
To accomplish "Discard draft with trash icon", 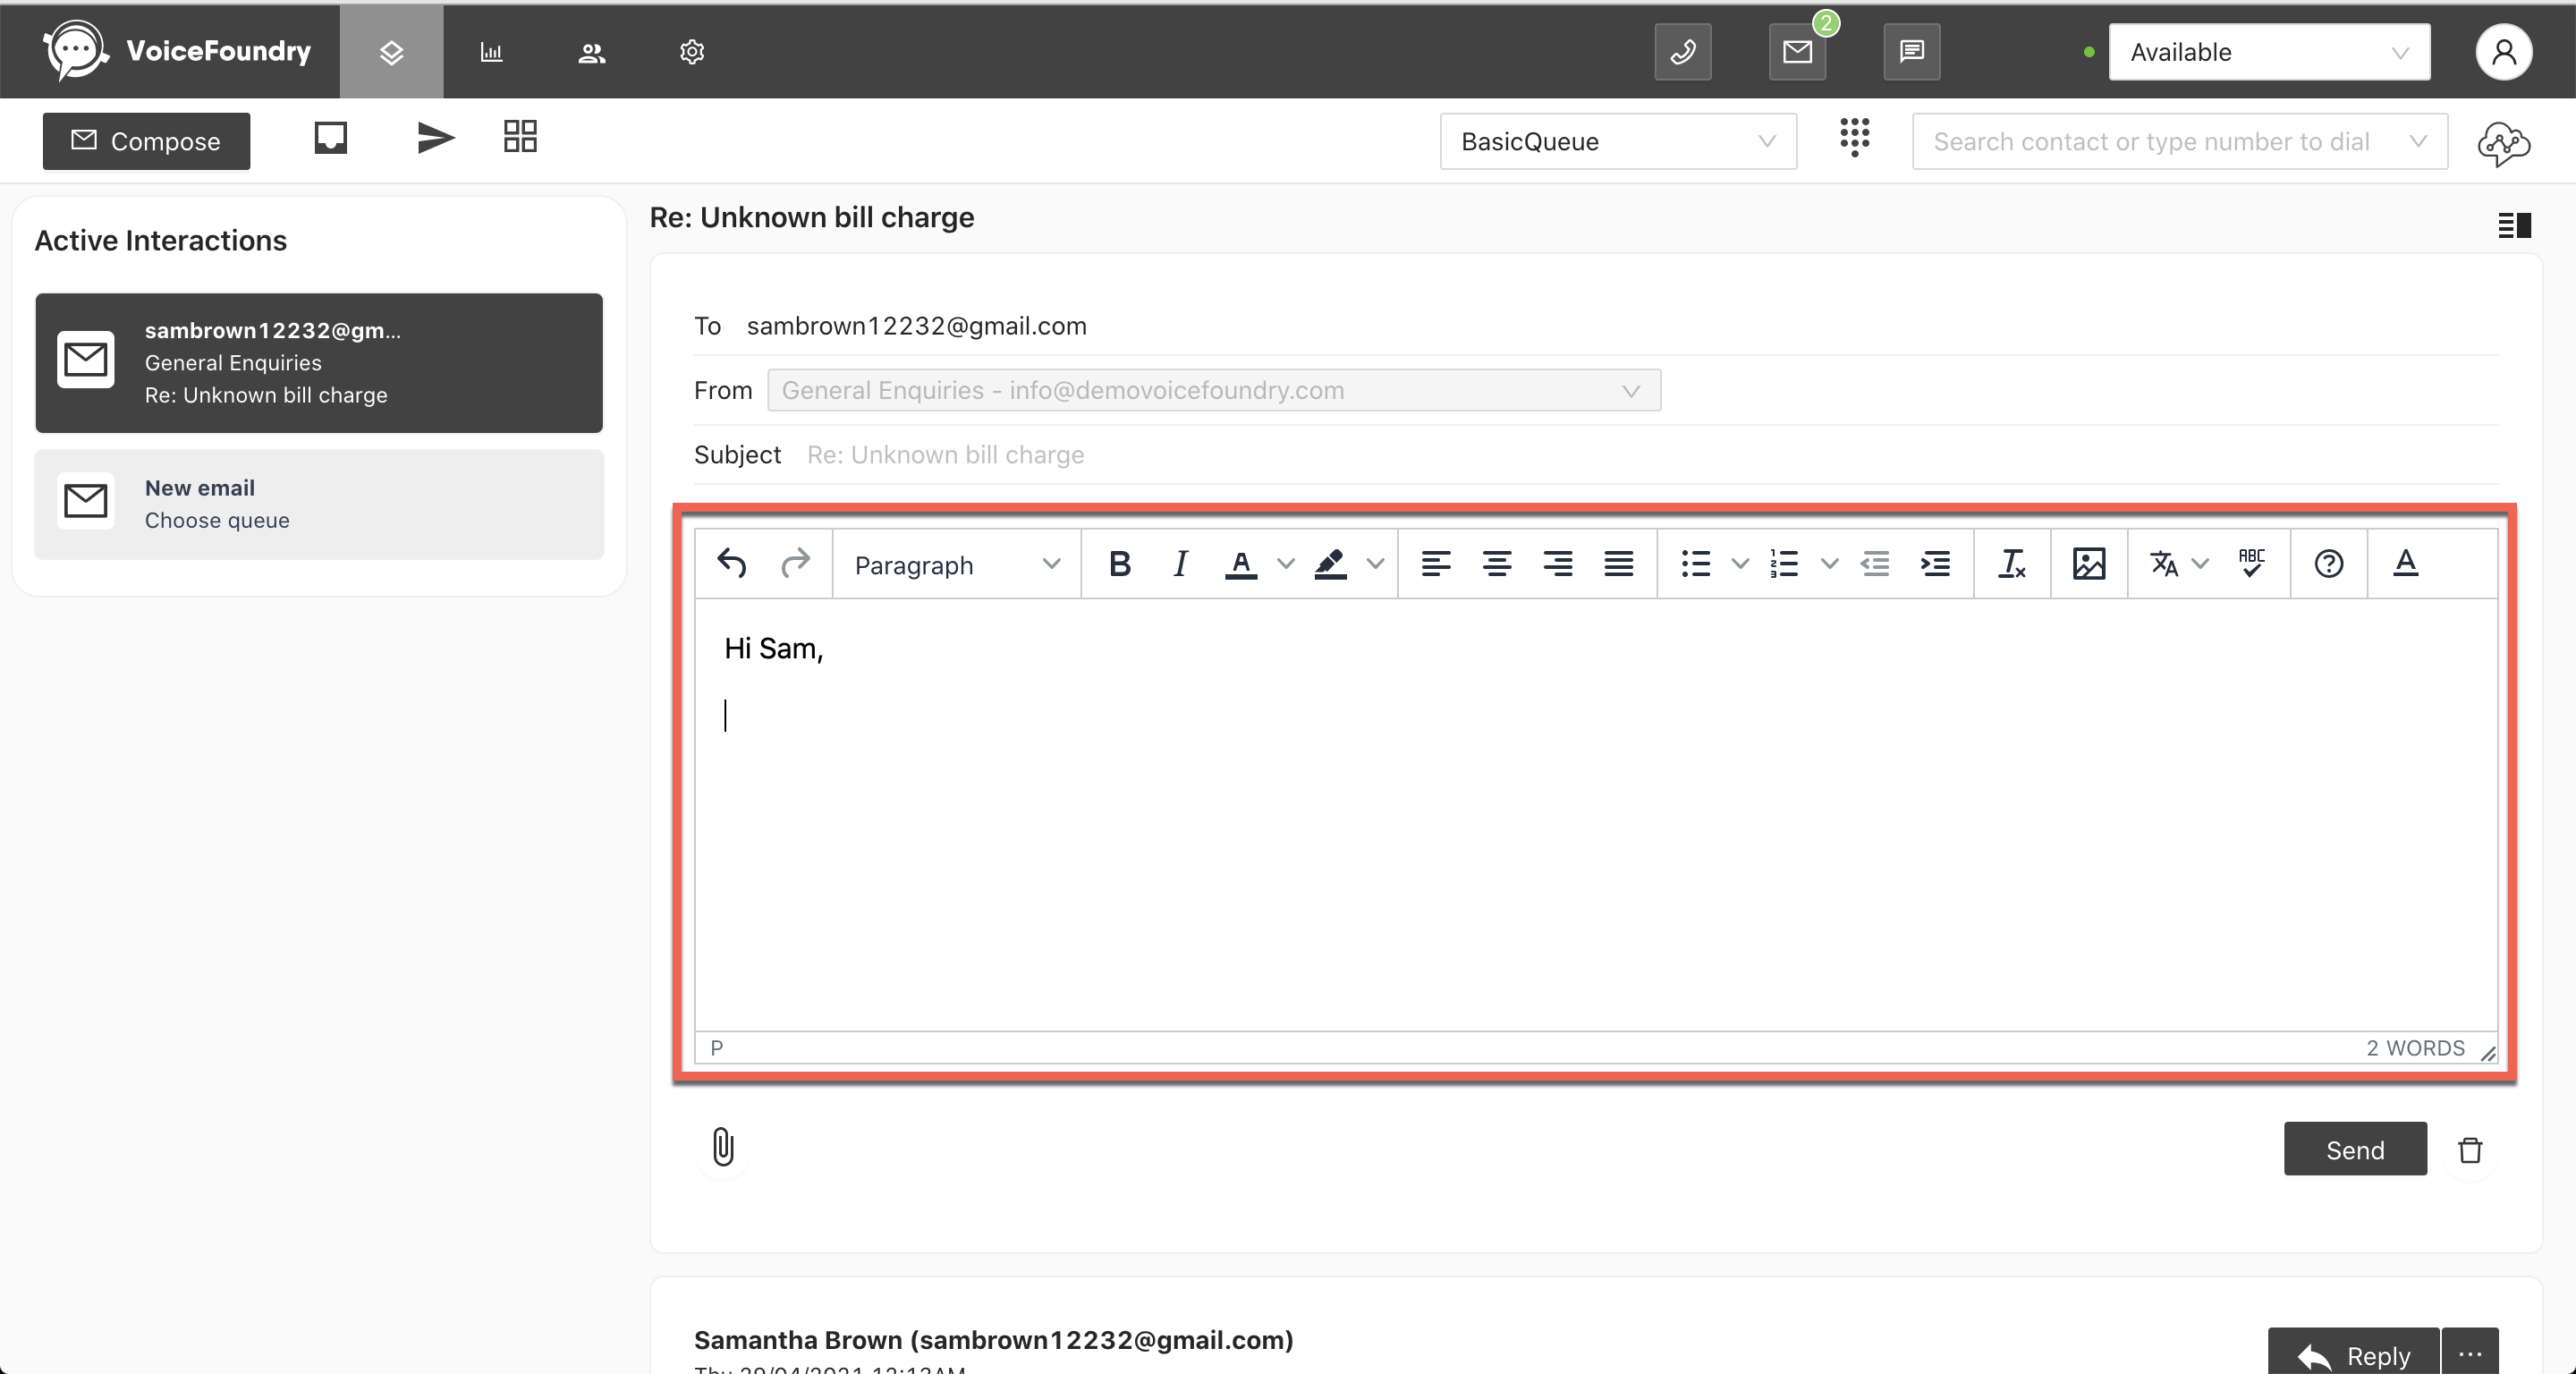I will pos(2470,1150).
